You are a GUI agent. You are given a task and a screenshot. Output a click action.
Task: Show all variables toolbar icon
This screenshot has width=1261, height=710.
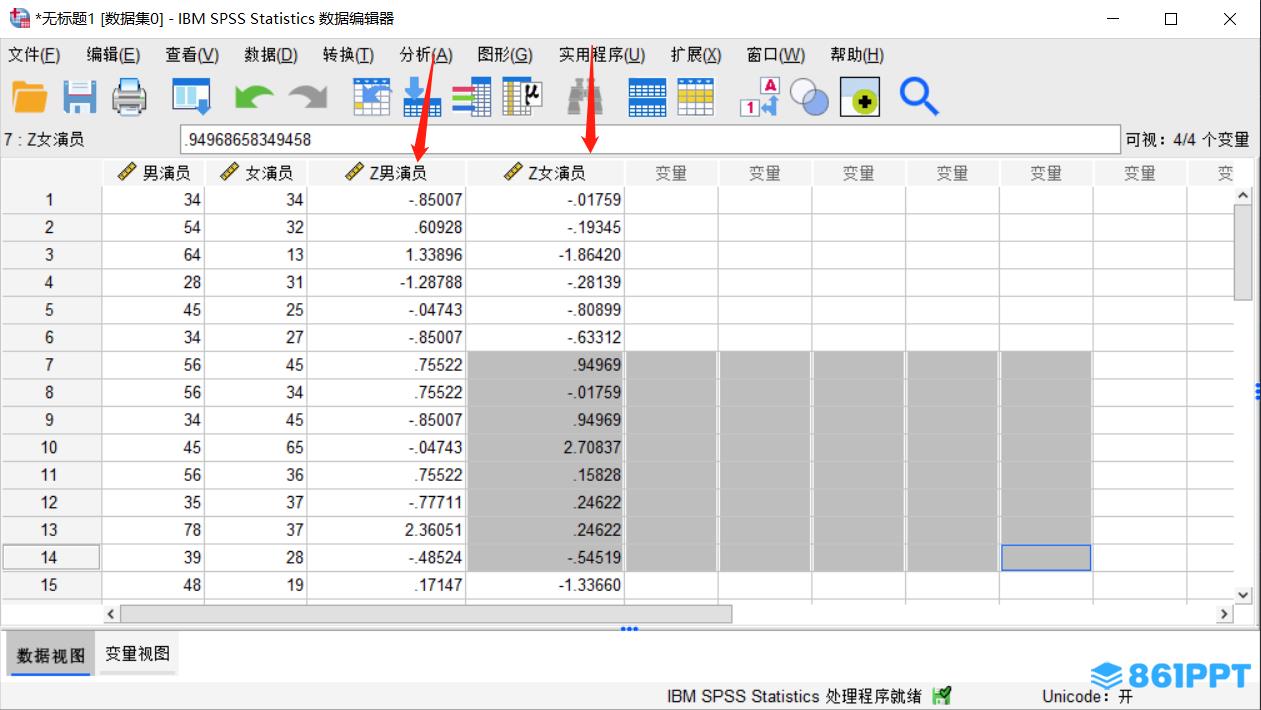(x=860, y=97)
